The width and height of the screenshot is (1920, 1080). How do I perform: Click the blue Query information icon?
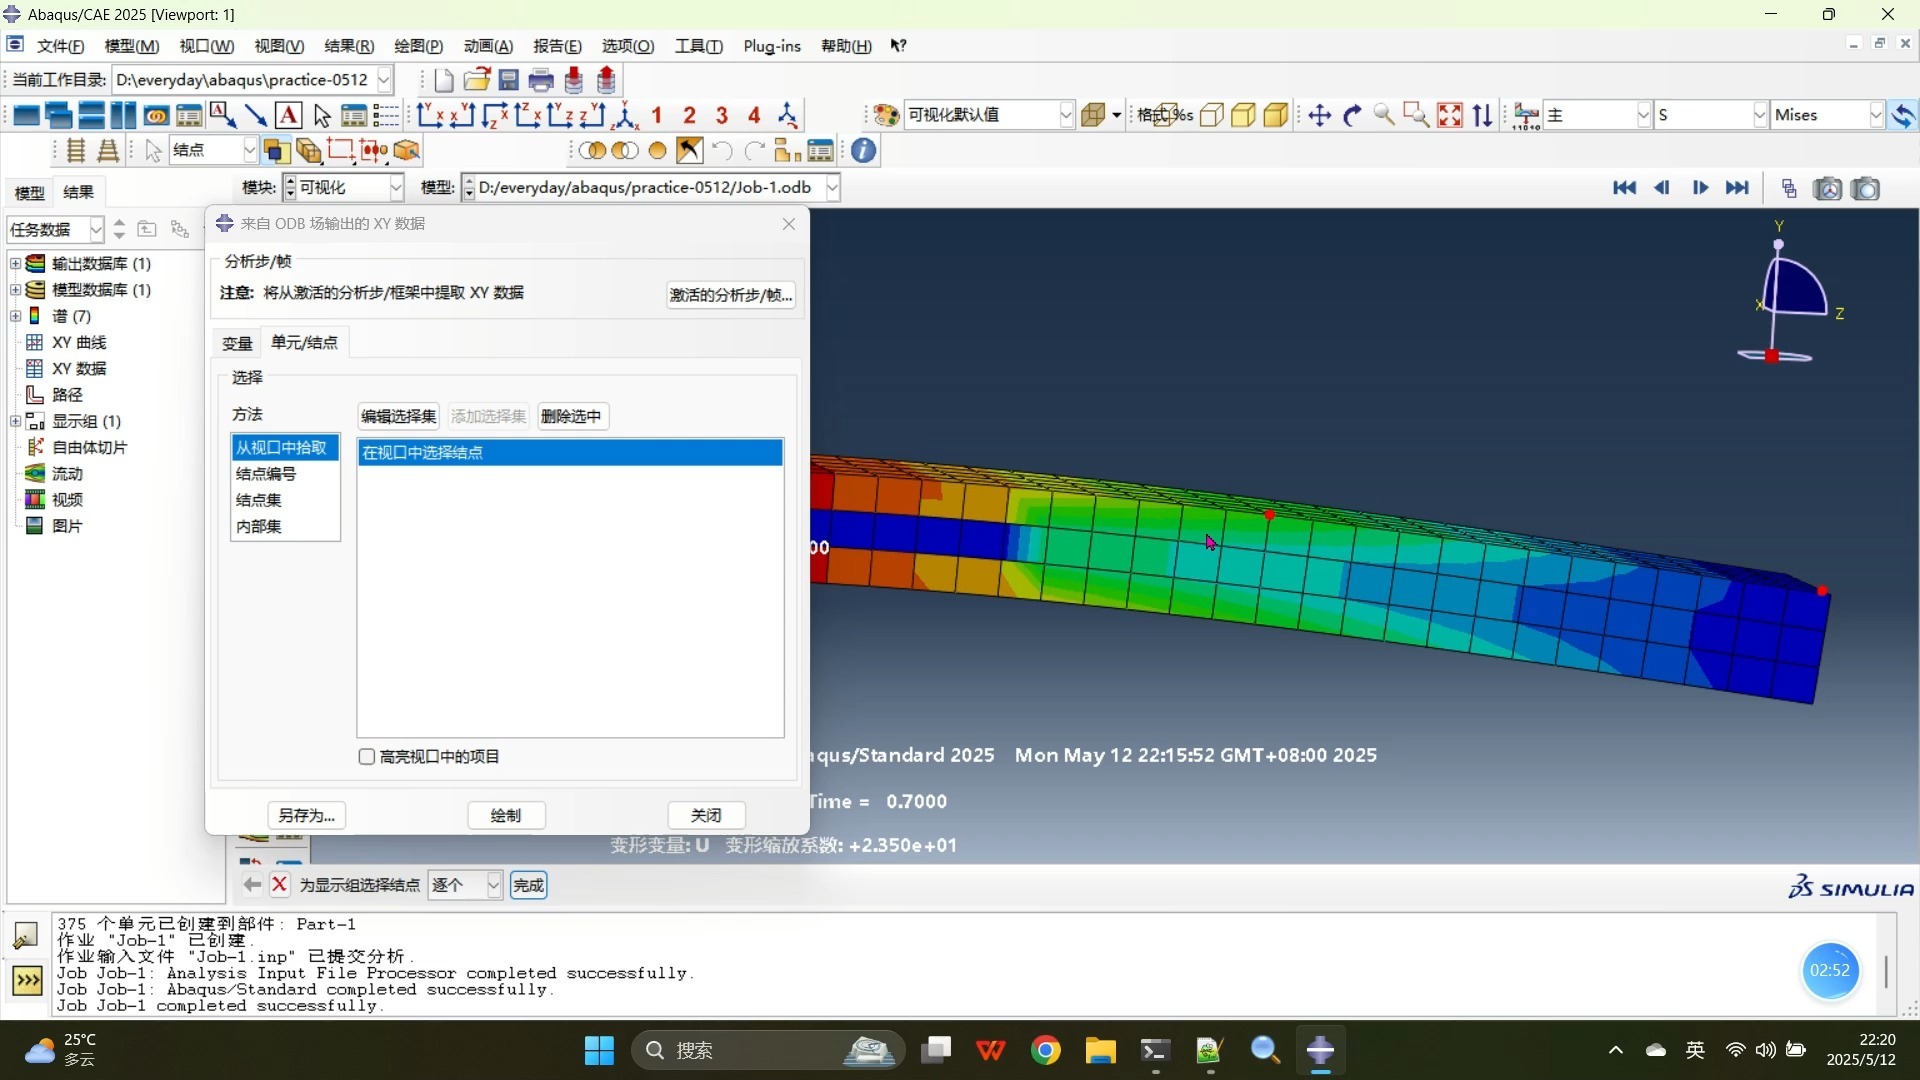click(x=864, y=151)
